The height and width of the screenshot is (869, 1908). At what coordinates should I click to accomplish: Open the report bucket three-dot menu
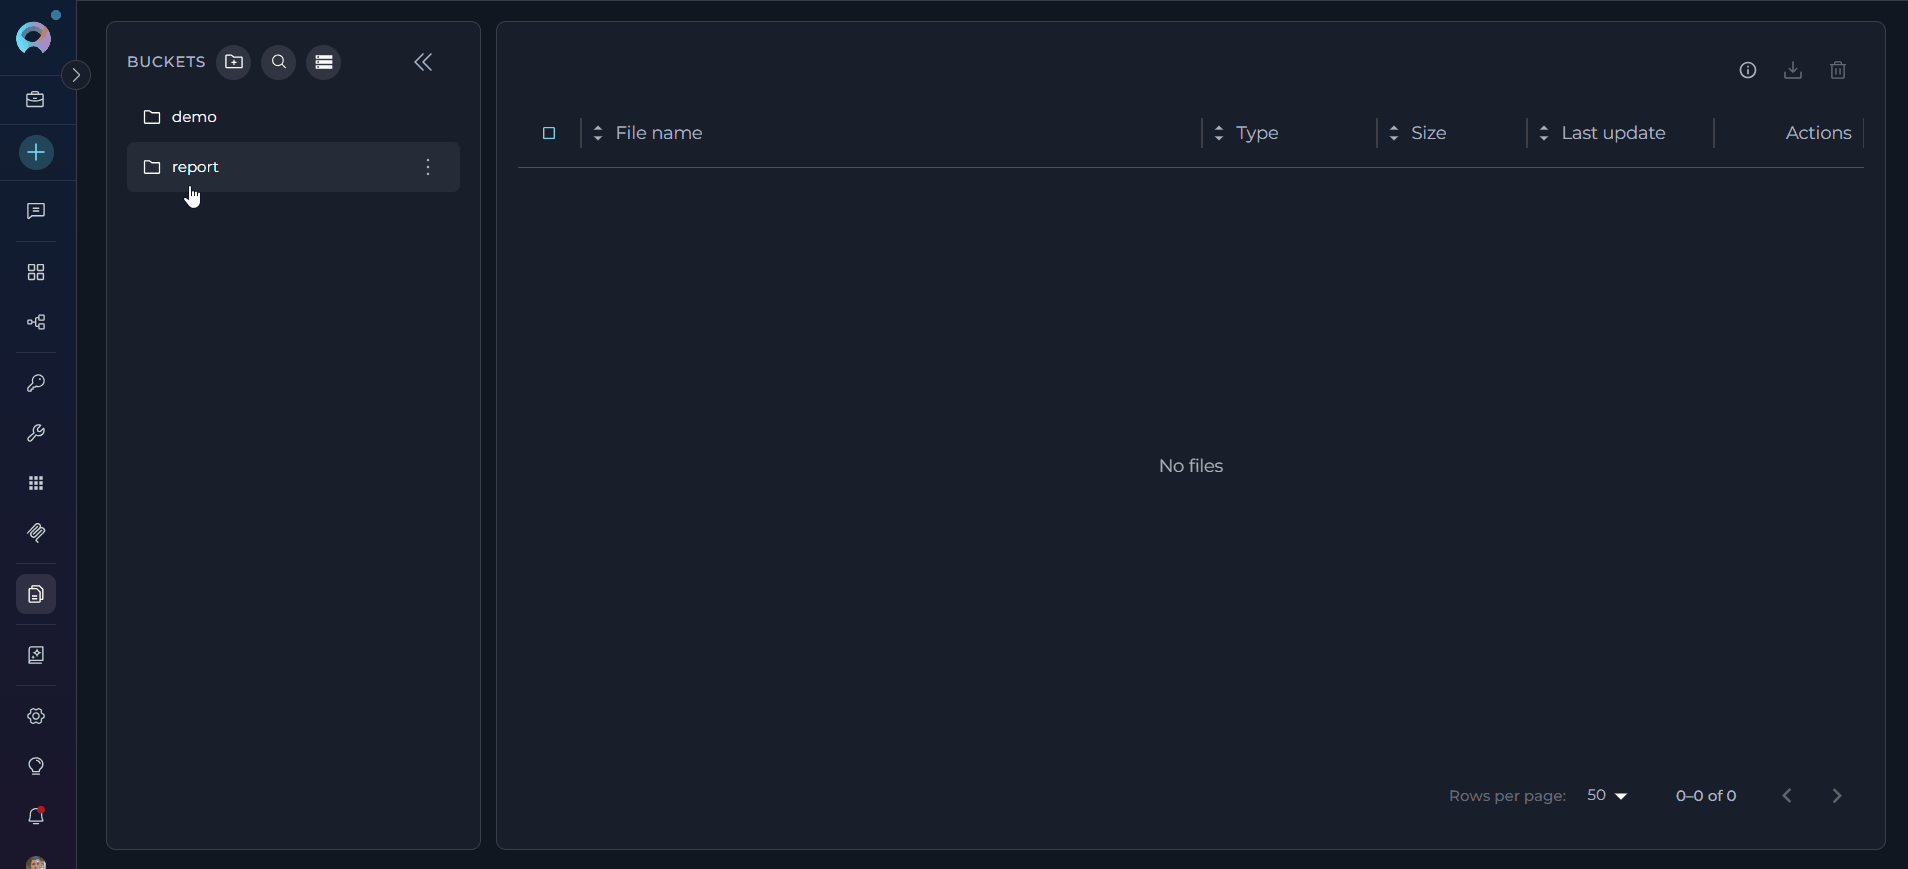(428, 167)
